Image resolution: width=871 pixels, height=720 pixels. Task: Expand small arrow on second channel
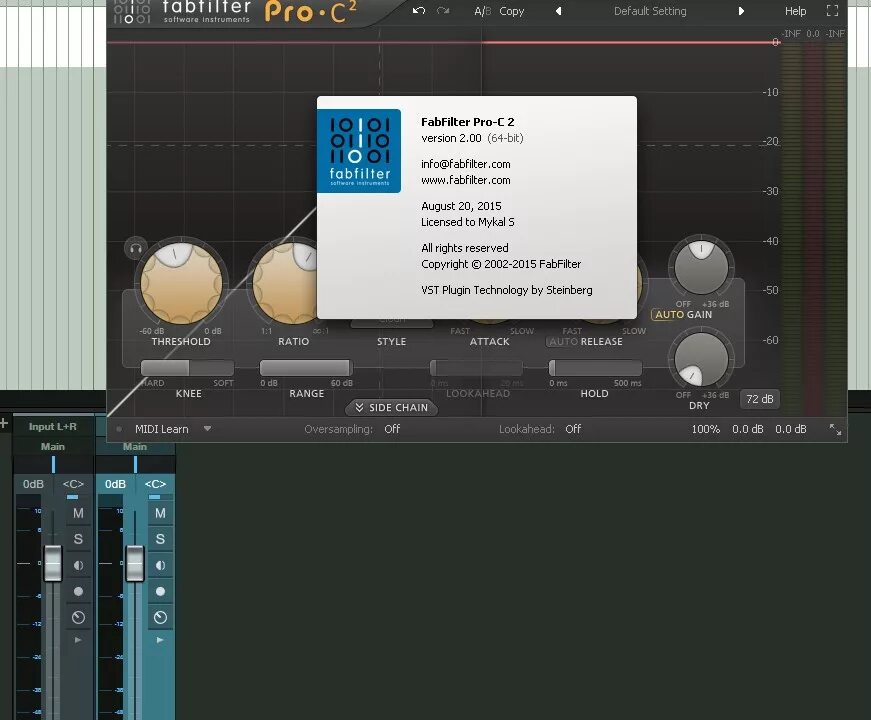[x=160, y=640]
